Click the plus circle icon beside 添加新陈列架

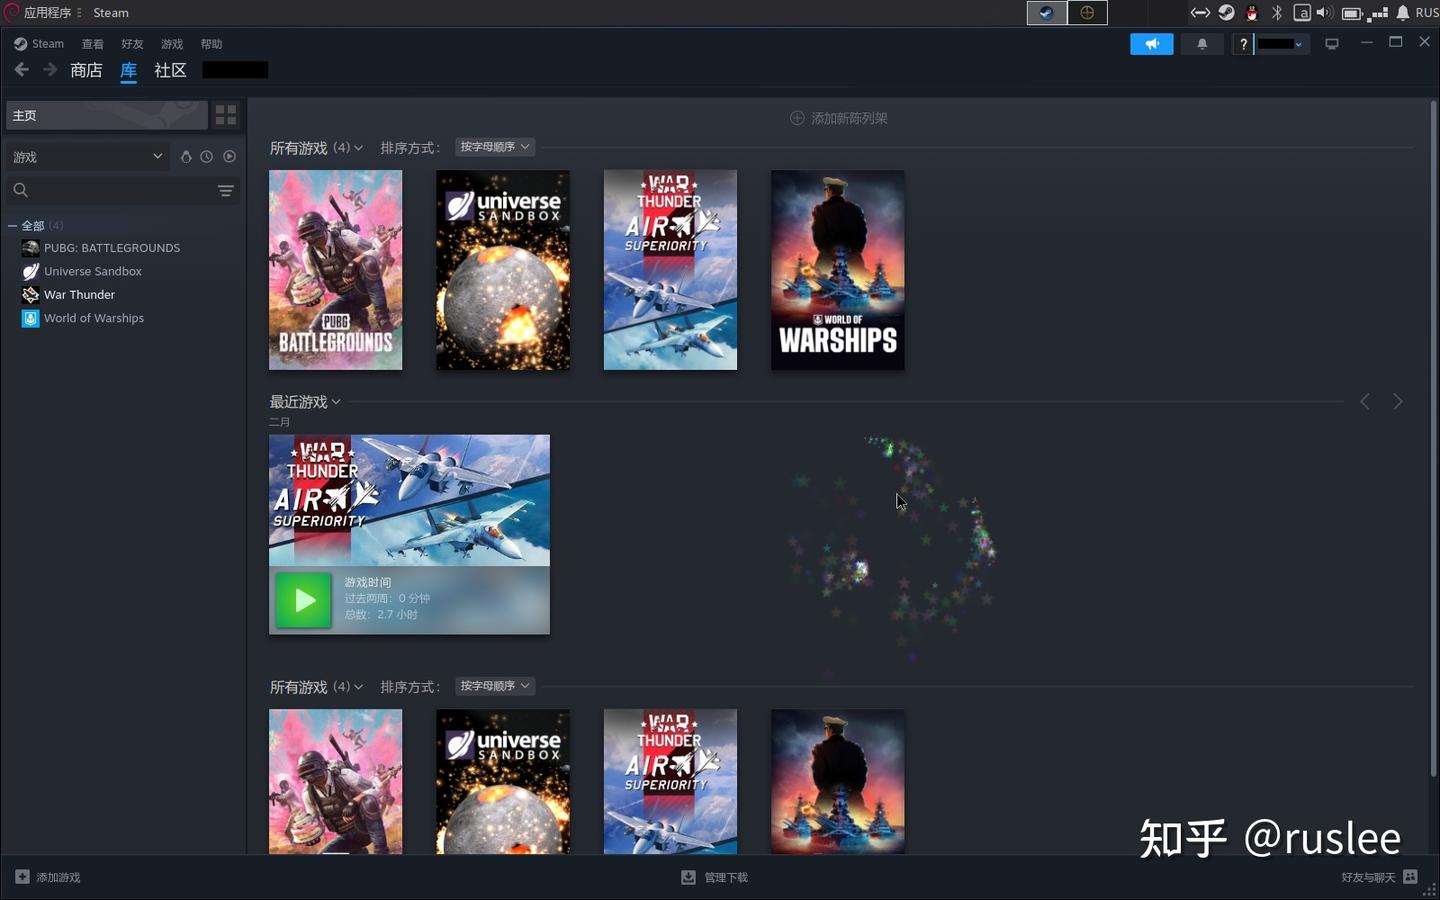pyautogui.click(x=797, y=118)
